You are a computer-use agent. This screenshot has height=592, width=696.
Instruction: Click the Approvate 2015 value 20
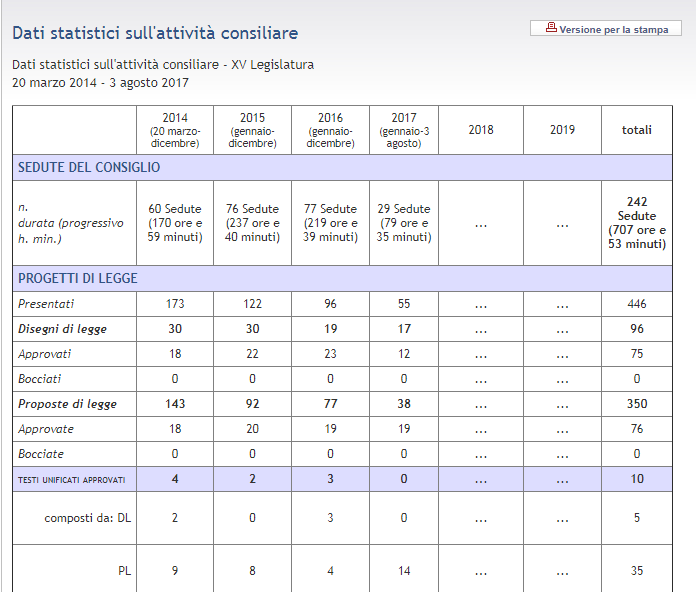click(x=252, y=429)
